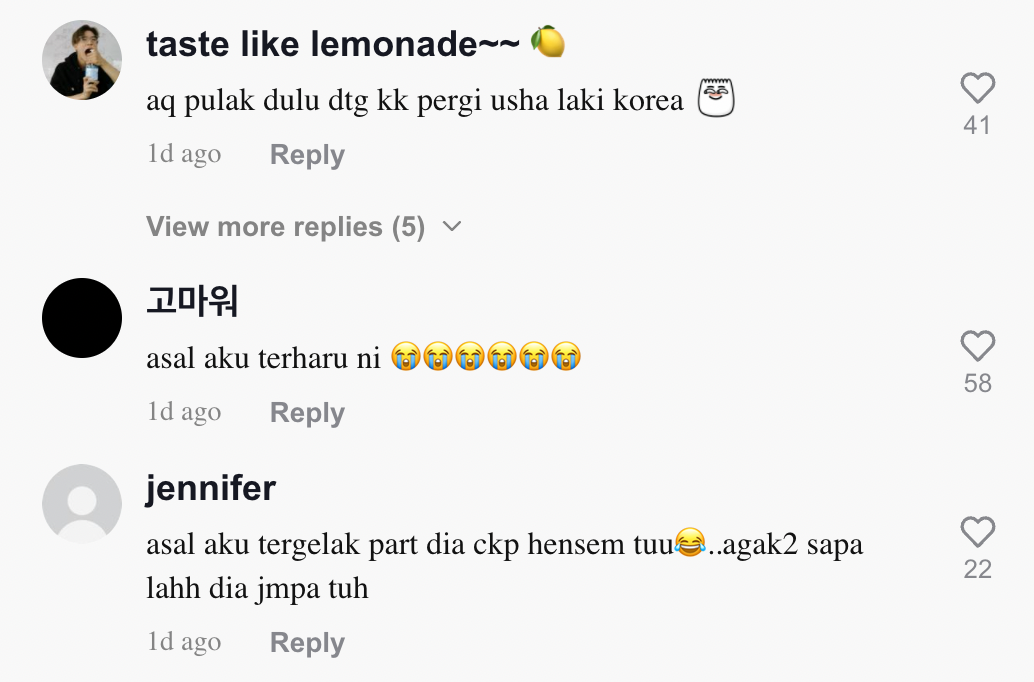Screen dimensions: 1034x682
Task: Open the 고마워 username link
Action: coord(192,300)
